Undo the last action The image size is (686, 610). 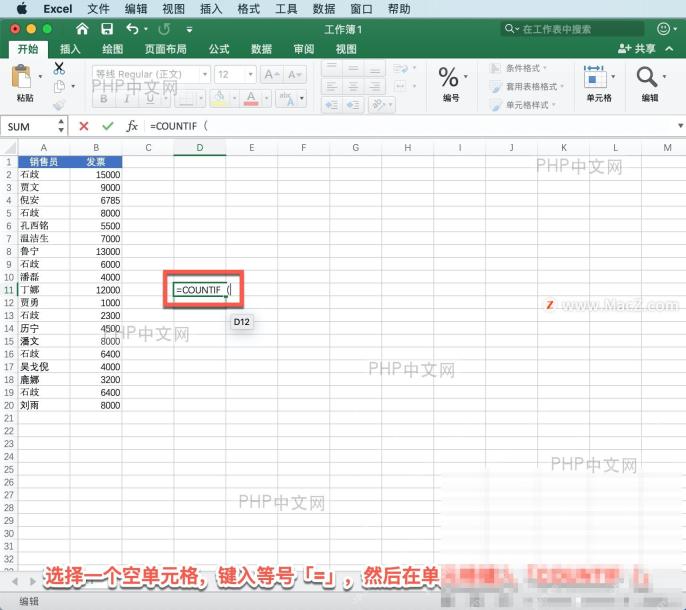tap(132, 29)
